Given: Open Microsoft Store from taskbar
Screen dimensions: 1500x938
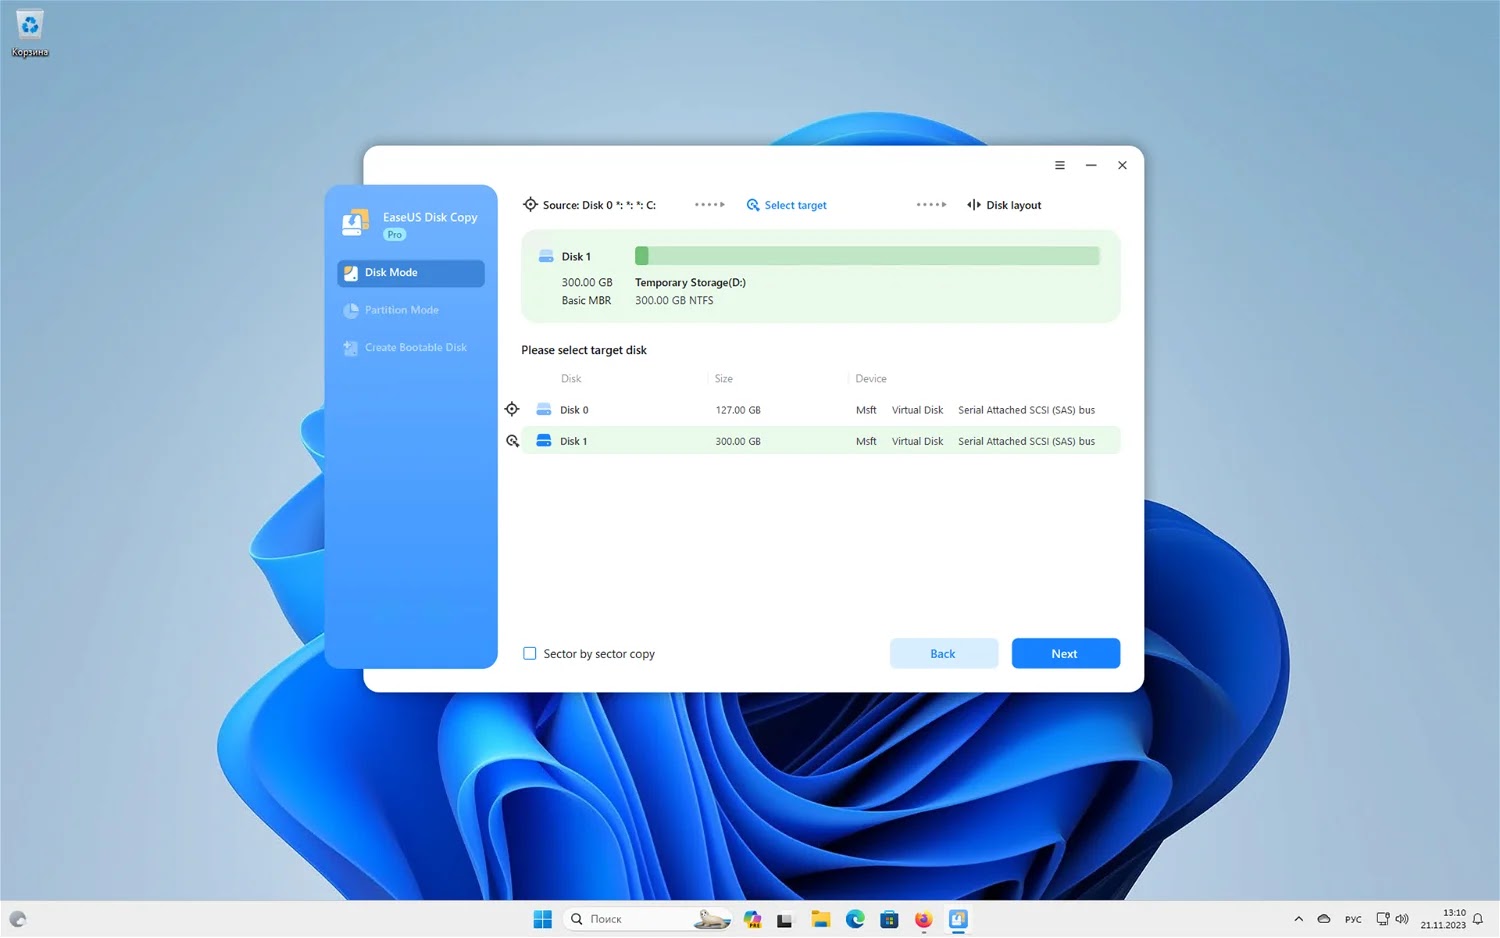Looking at the screenshot, I should [889, 919].
